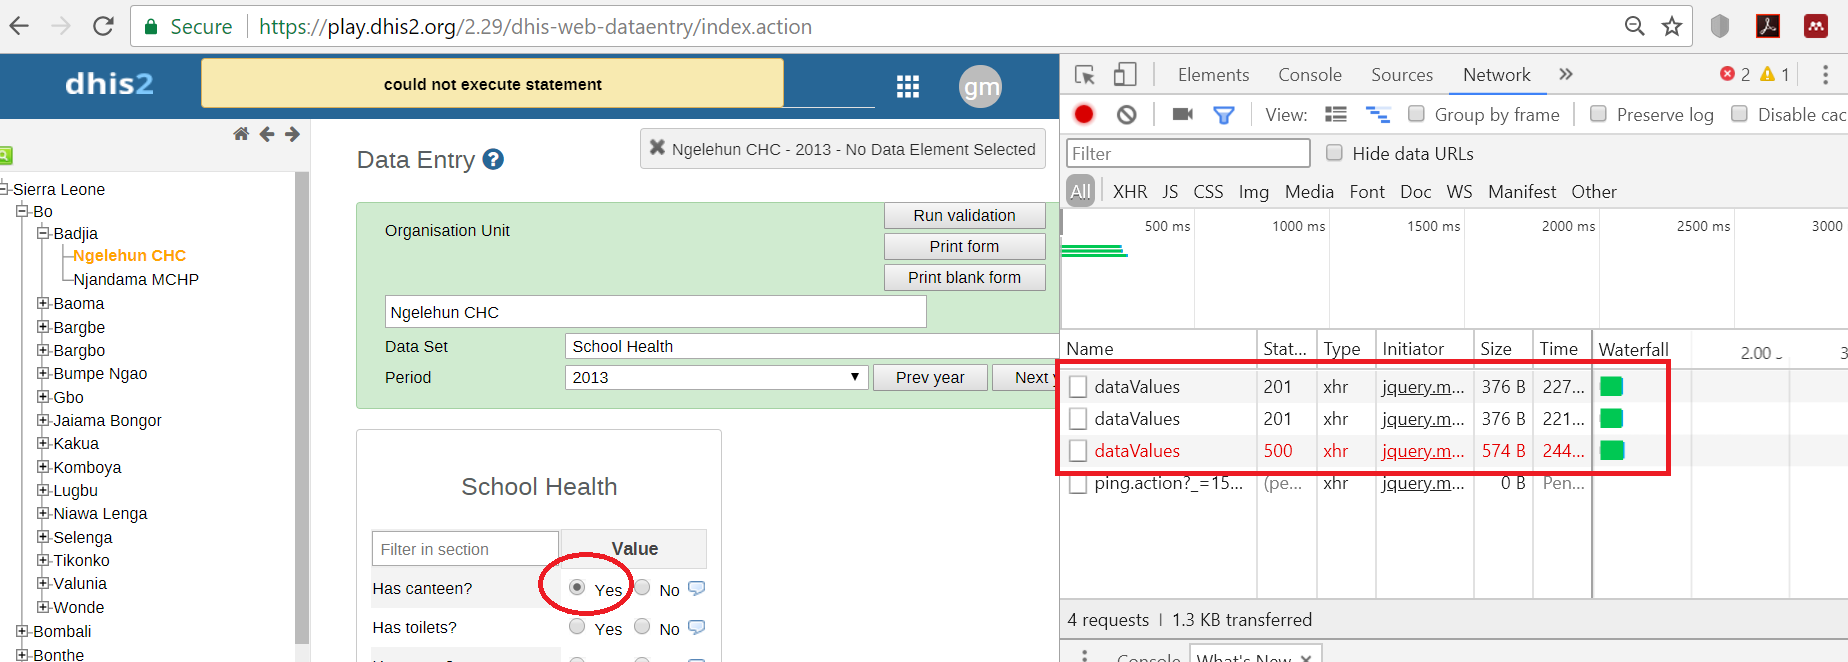The image size is (1848, 662).
Task: Select No for Has canteen
Action: (643, 588)
